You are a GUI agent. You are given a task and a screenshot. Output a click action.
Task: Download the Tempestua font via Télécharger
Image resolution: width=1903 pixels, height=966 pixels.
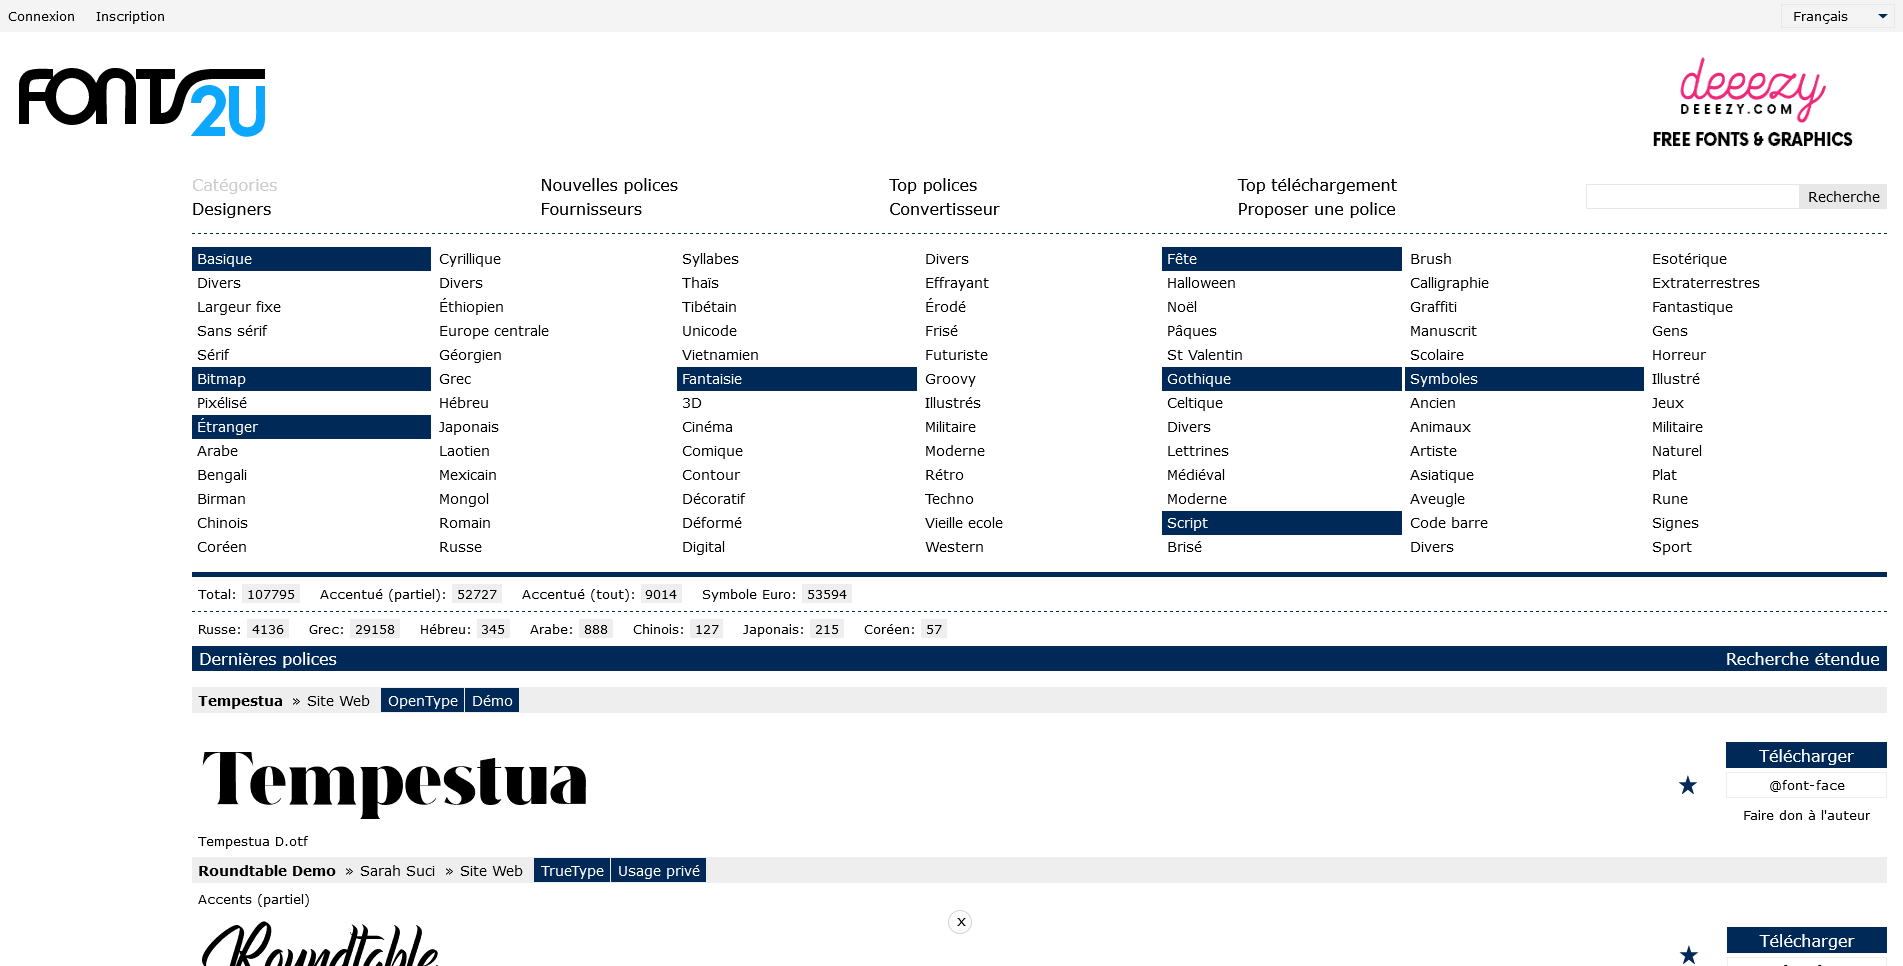coord(1806,755)
